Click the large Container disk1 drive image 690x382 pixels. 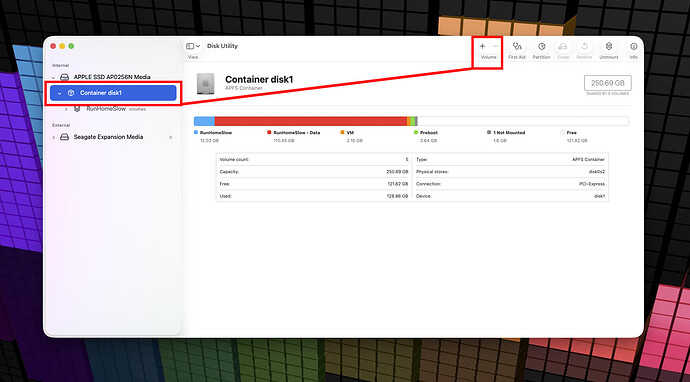[206, 84]
